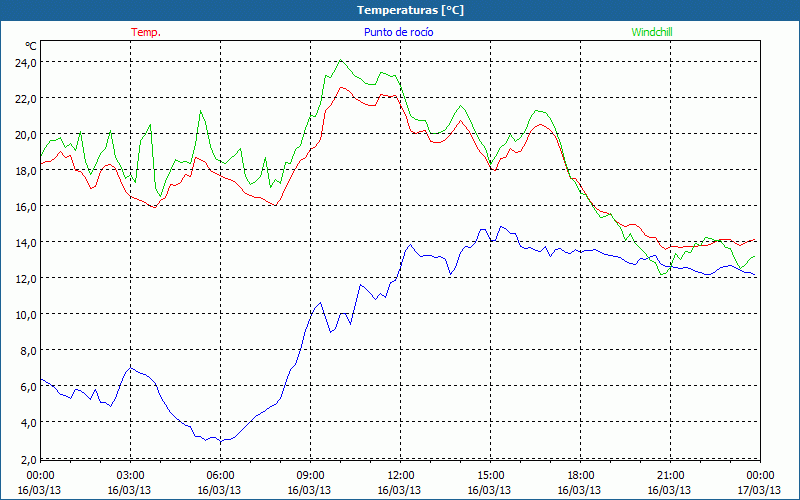
Task: Click the 14,0 y-axis value
Action: point(27,242)
